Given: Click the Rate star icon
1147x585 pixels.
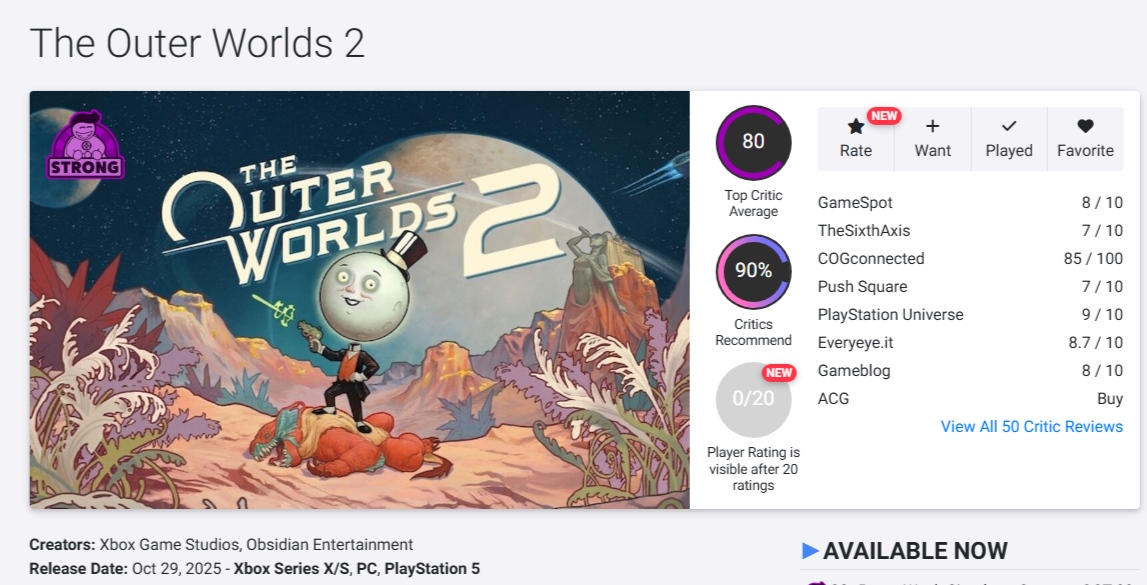Looking at the screenshot, I should pyautogui.click(x=856, y=127).
